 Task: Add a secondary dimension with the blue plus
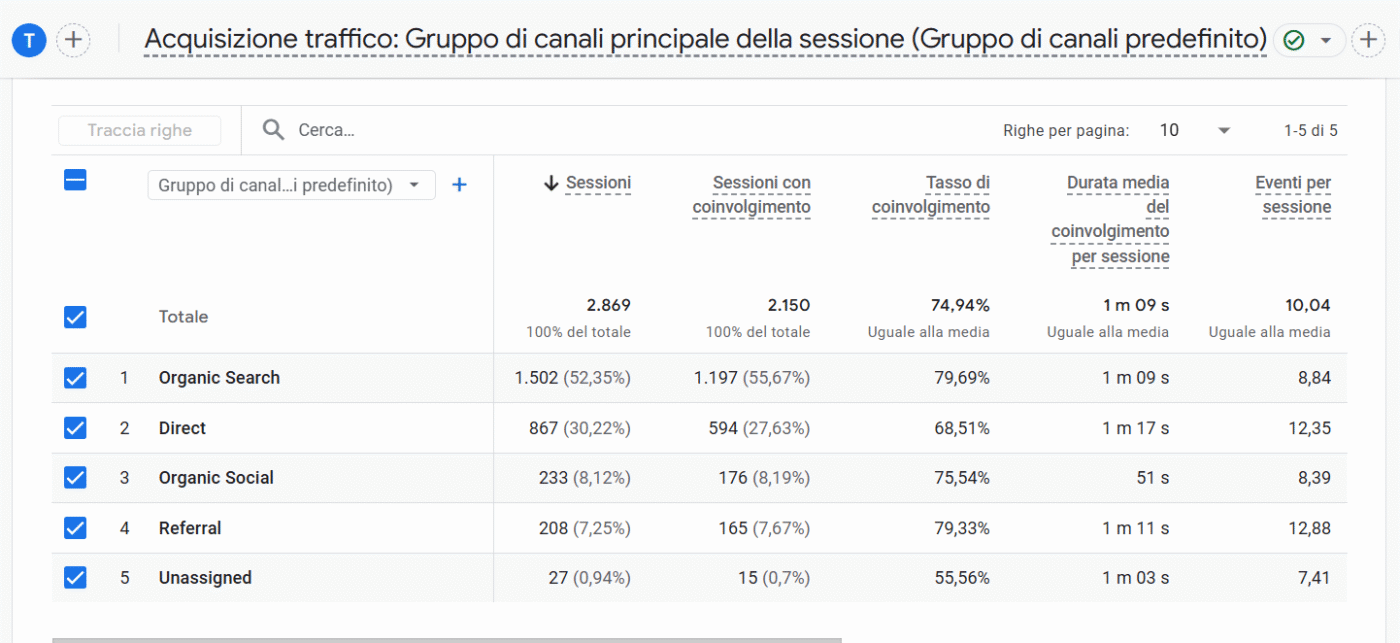[459, 185]
